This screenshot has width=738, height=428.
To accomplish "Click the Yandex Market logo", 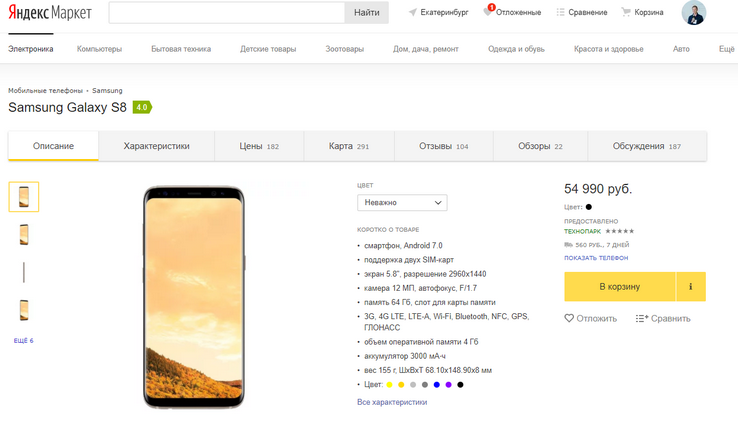I will click(x=50, y=13).
